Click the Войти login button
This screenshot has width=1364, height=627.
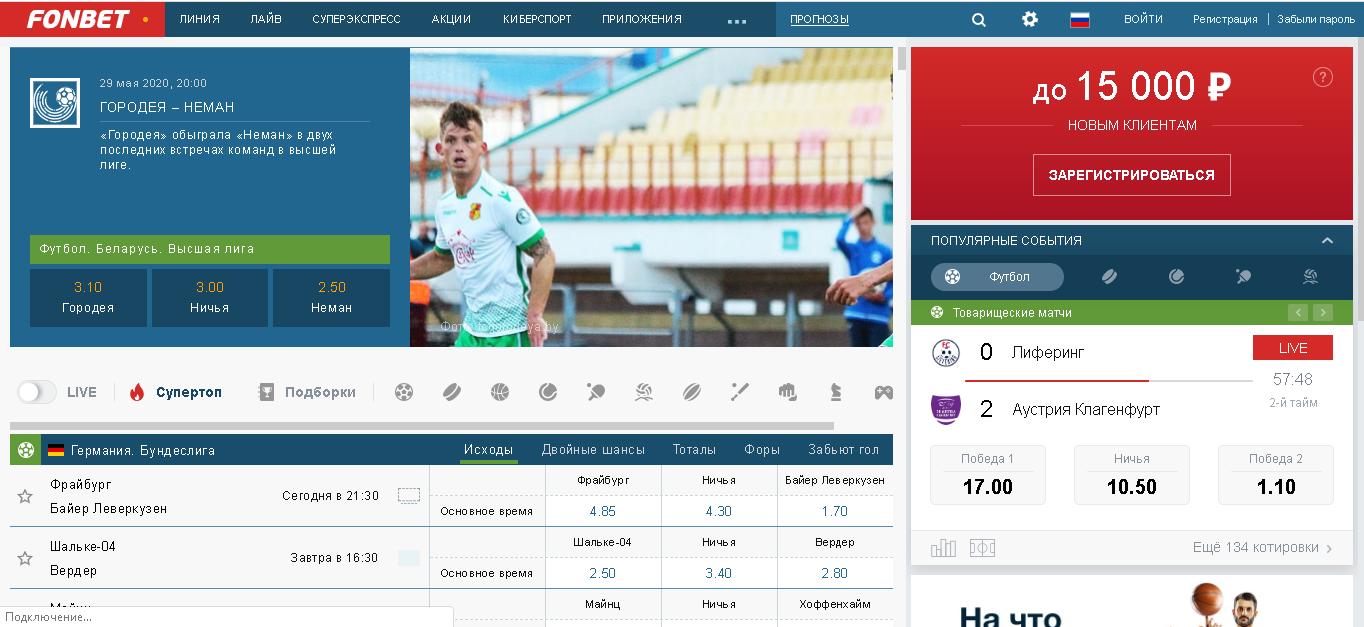click(1143, 19)
